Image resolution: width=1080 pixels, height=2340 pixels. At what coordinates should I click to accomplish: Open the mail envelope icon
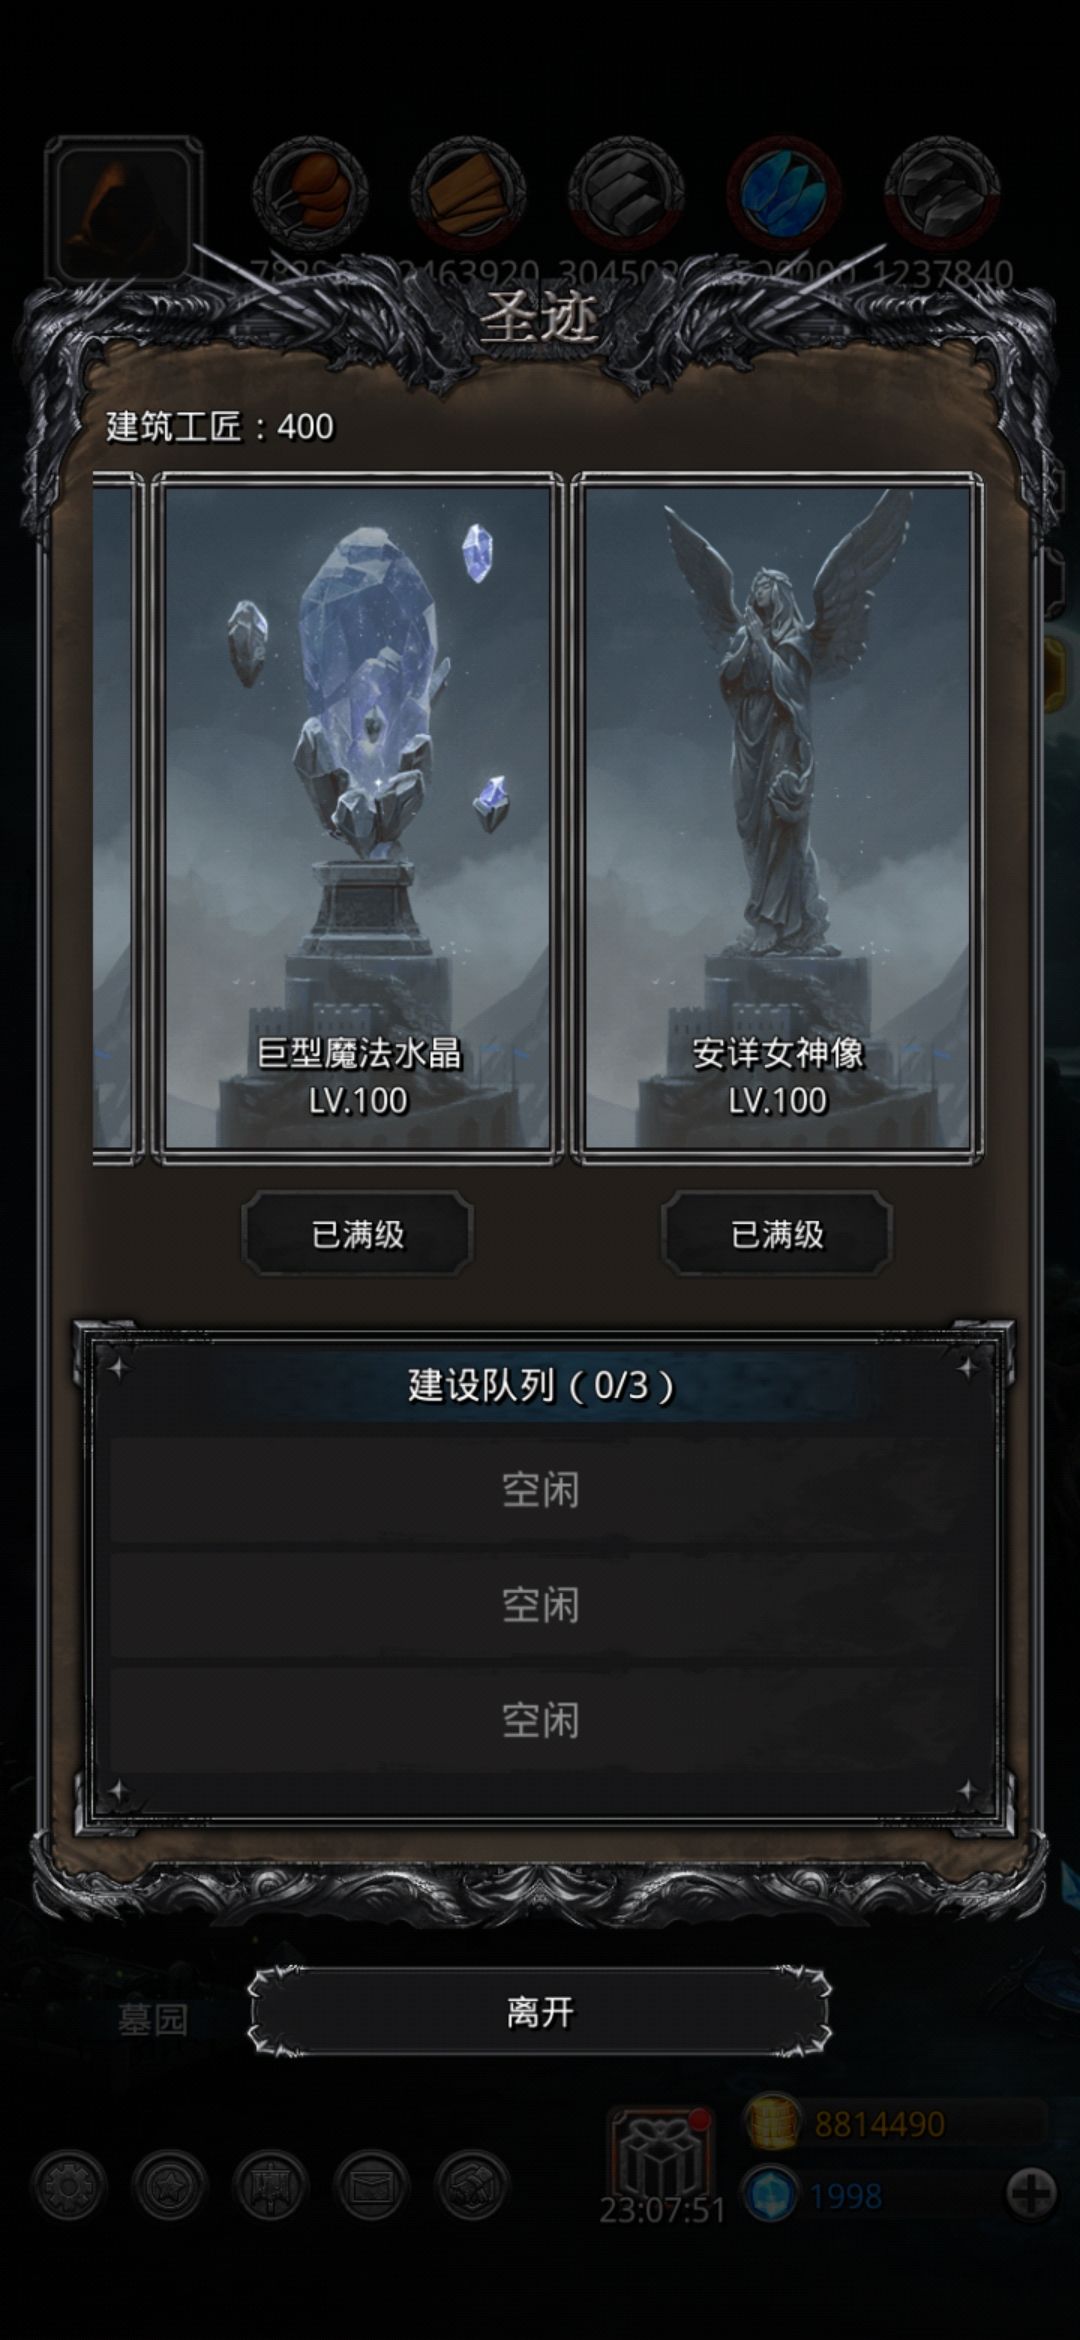tap(371, 2187)
